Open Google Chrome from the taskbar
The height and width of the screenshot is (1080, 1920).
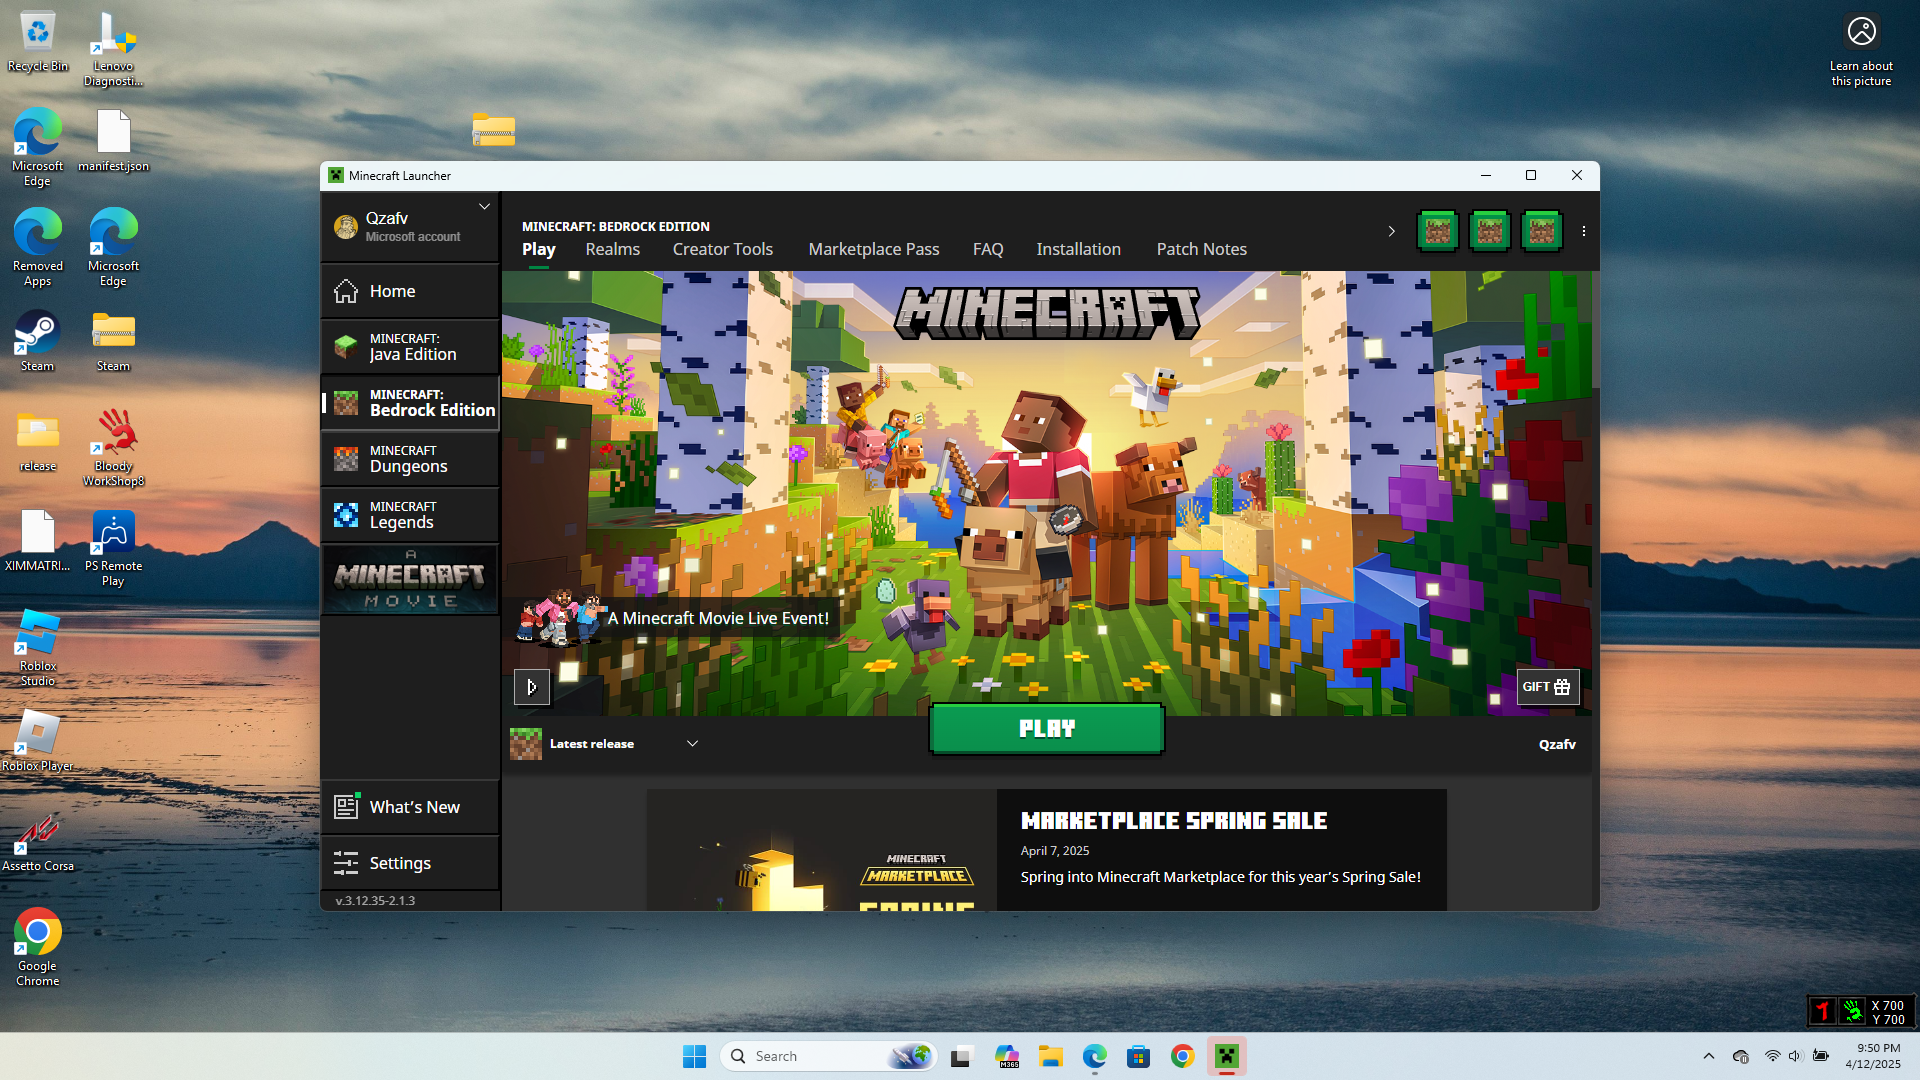click(x=1183, y=1056)
